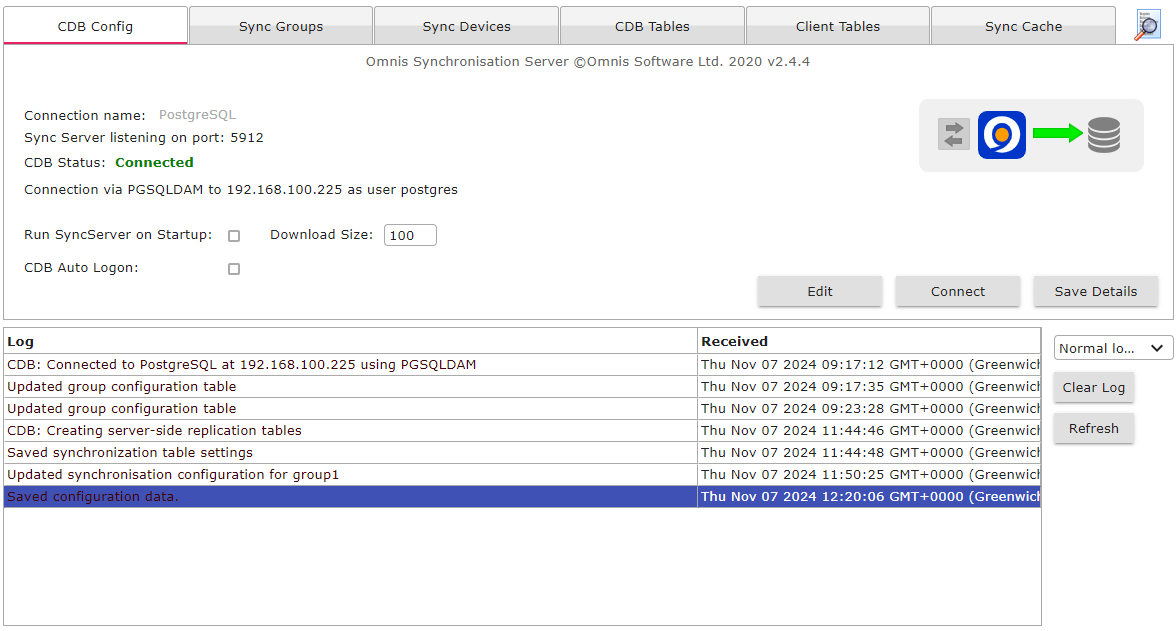This screenshot has width=1176, height=631.
Task: Click the Edit button
Action: point(820,291)
